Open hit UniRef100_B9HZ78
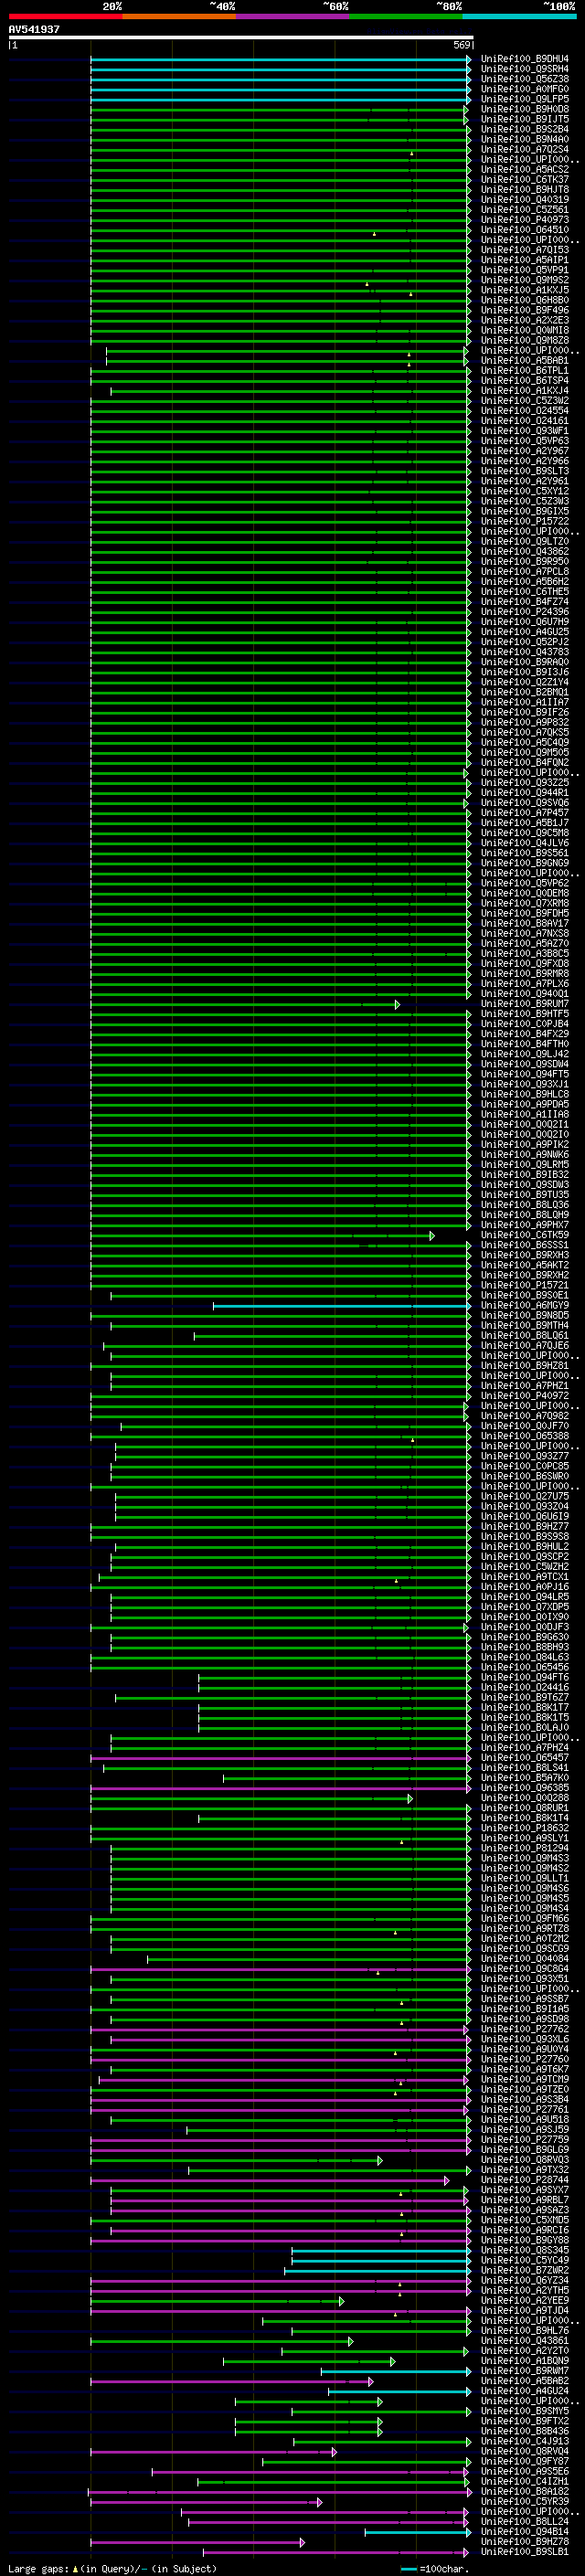This screenshot has height=2576, width=585. pos(524,2543)
